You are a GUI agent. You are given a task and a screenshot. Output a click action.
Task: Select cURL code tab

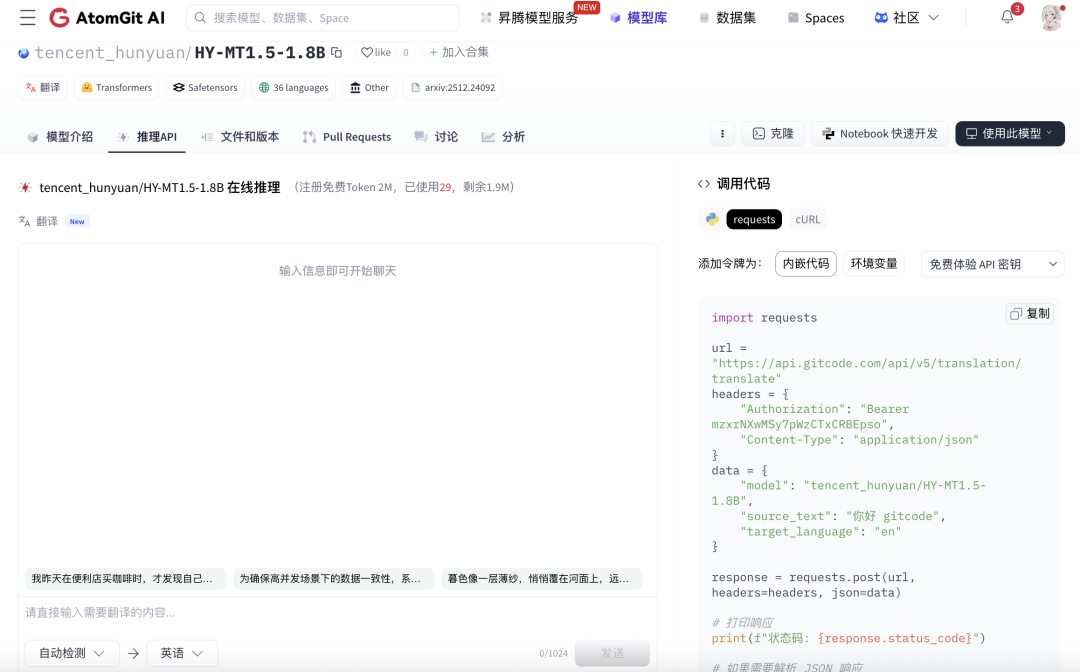coord(807,220)
